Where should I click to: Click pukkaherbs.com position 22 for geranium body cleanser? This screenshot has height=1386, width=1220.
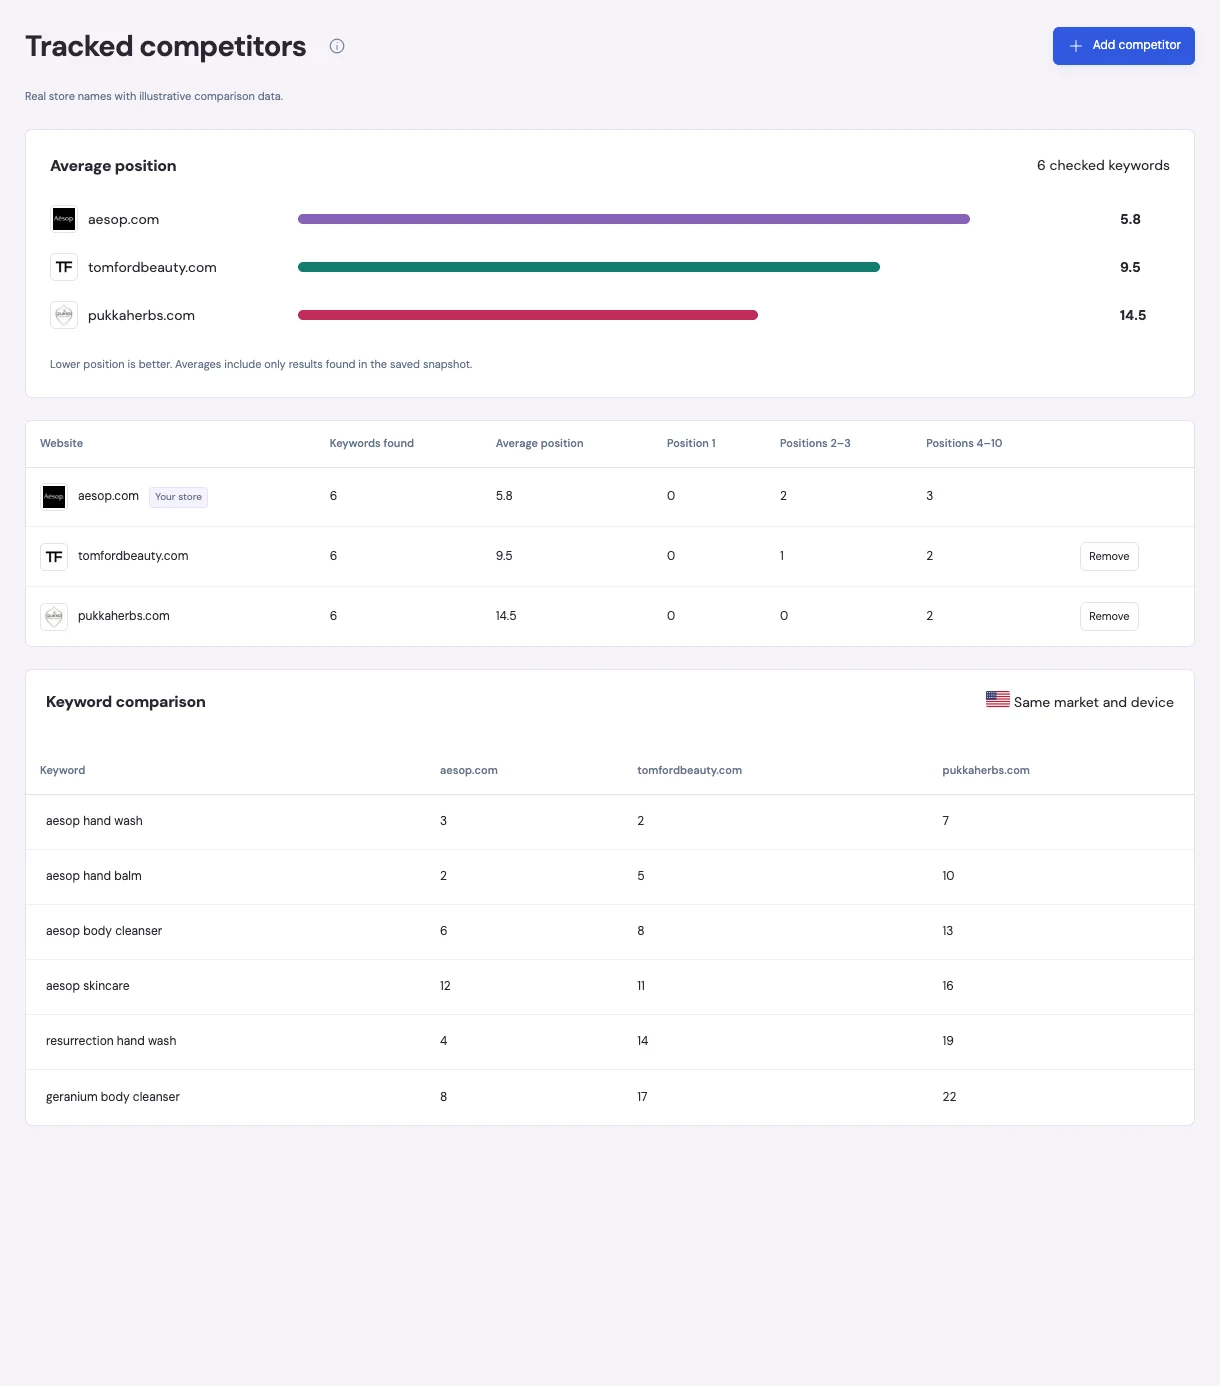[x=949, y=1097]
